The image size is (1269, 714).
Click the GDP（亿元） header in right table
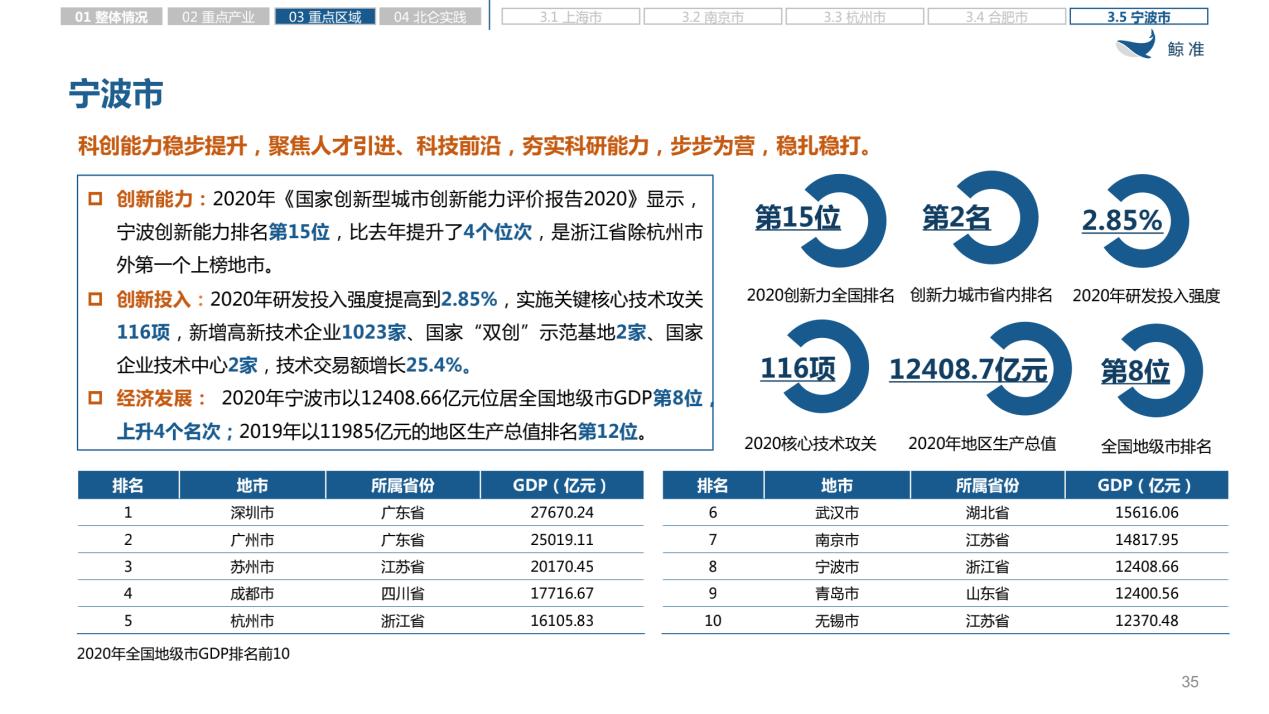click(1147, 486)
